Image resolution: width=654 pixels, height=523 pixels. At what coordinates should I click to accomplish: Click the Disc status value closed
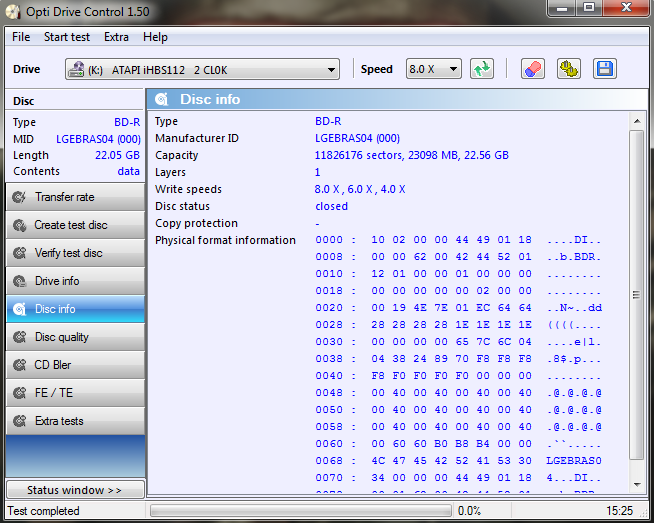(332, 206)
